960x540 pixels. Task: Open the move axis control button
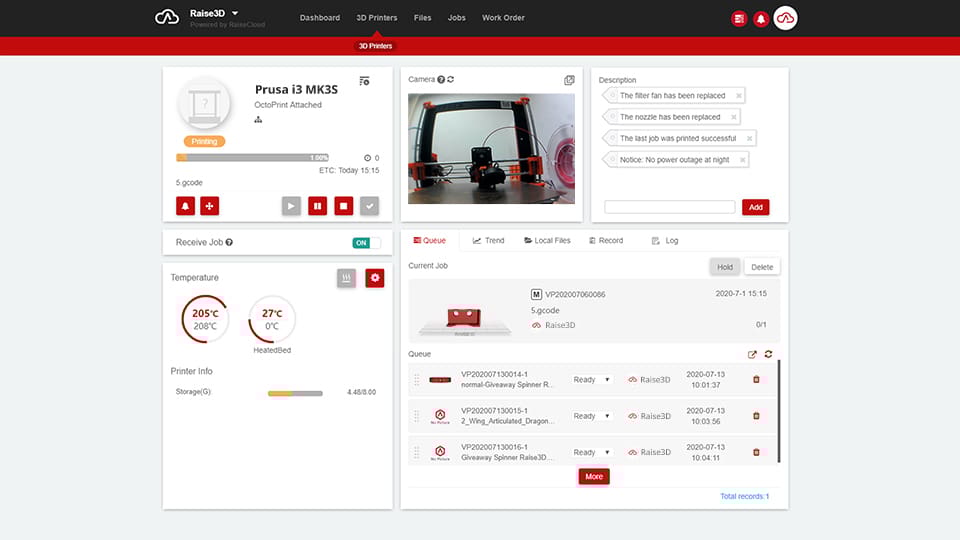click(209, 206)
